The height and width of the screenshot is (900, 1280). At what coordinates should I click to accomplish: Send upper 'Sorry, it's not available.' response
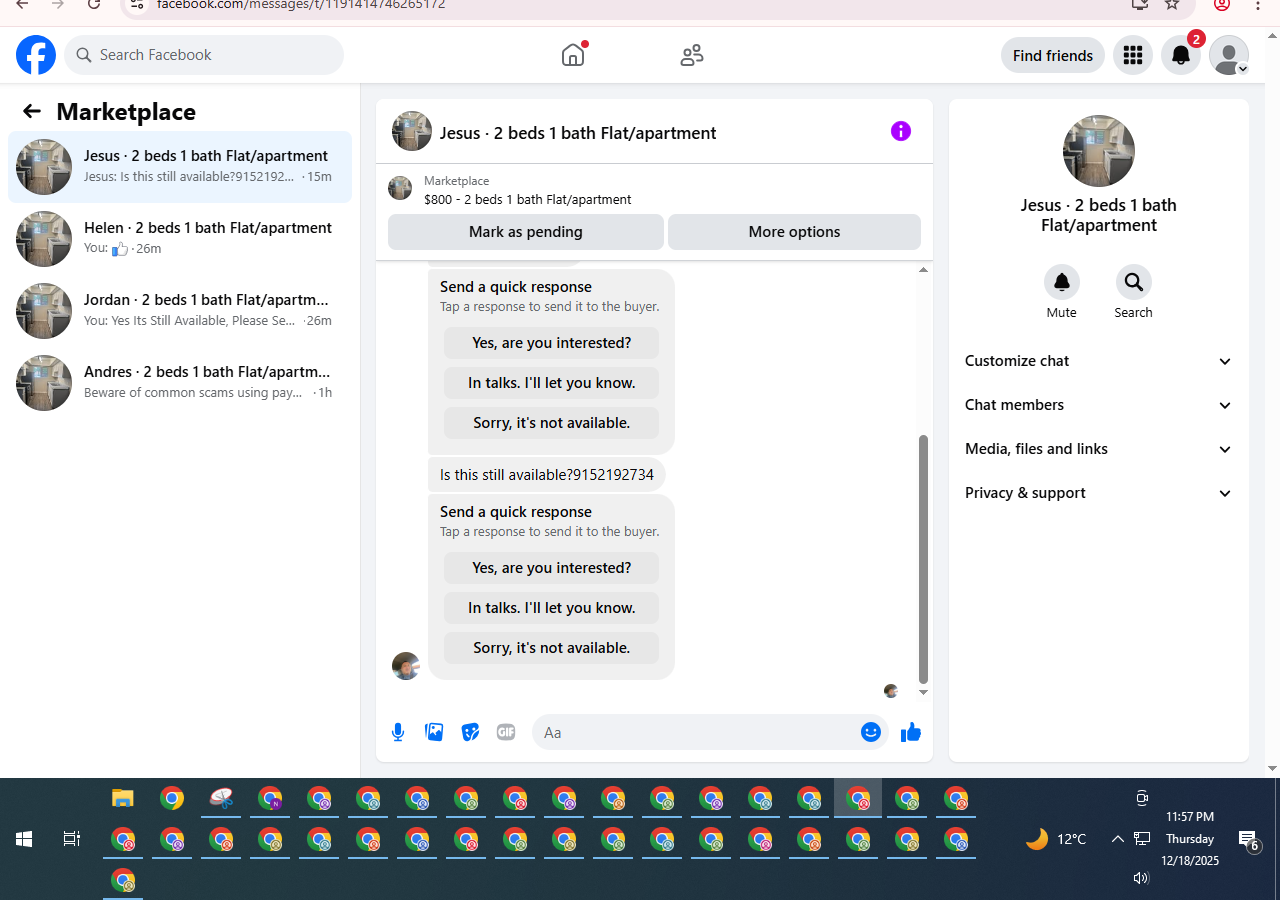552,423
